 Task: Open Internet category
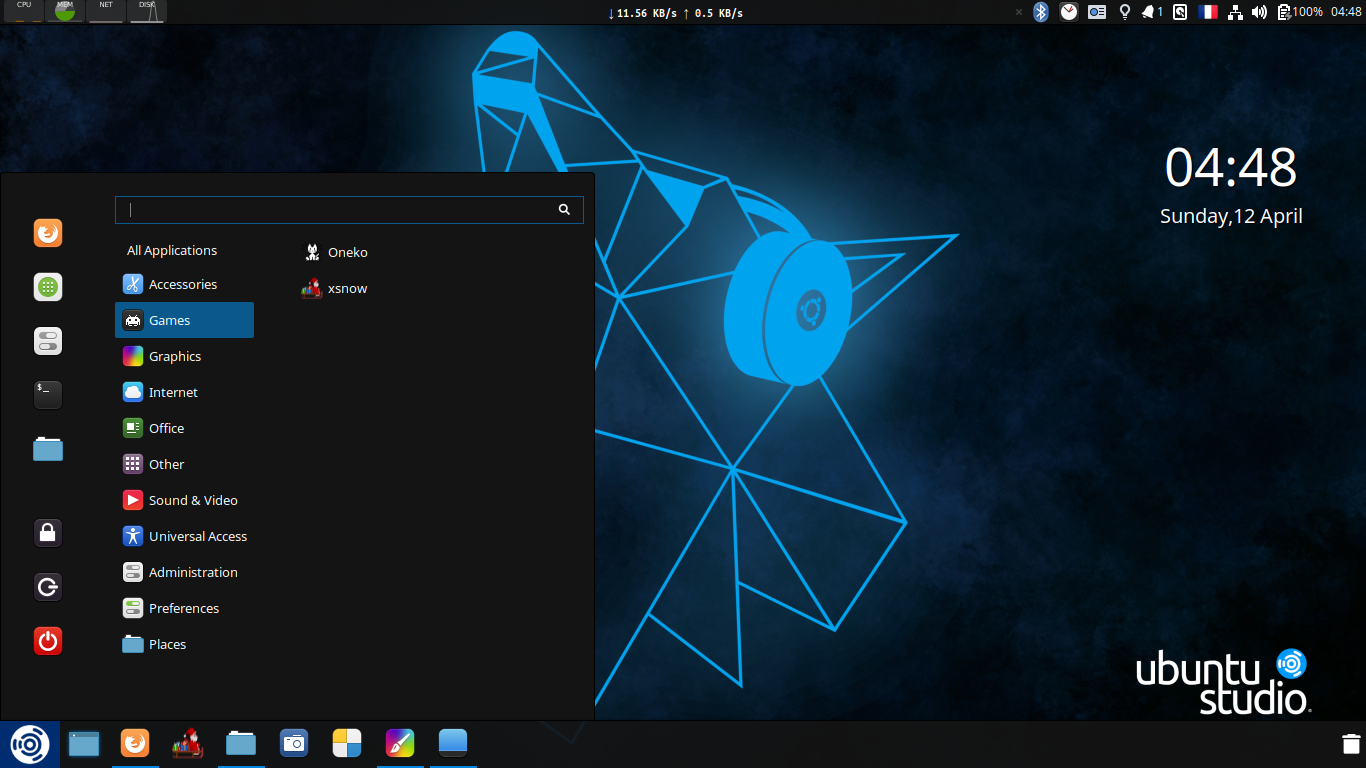184,392
